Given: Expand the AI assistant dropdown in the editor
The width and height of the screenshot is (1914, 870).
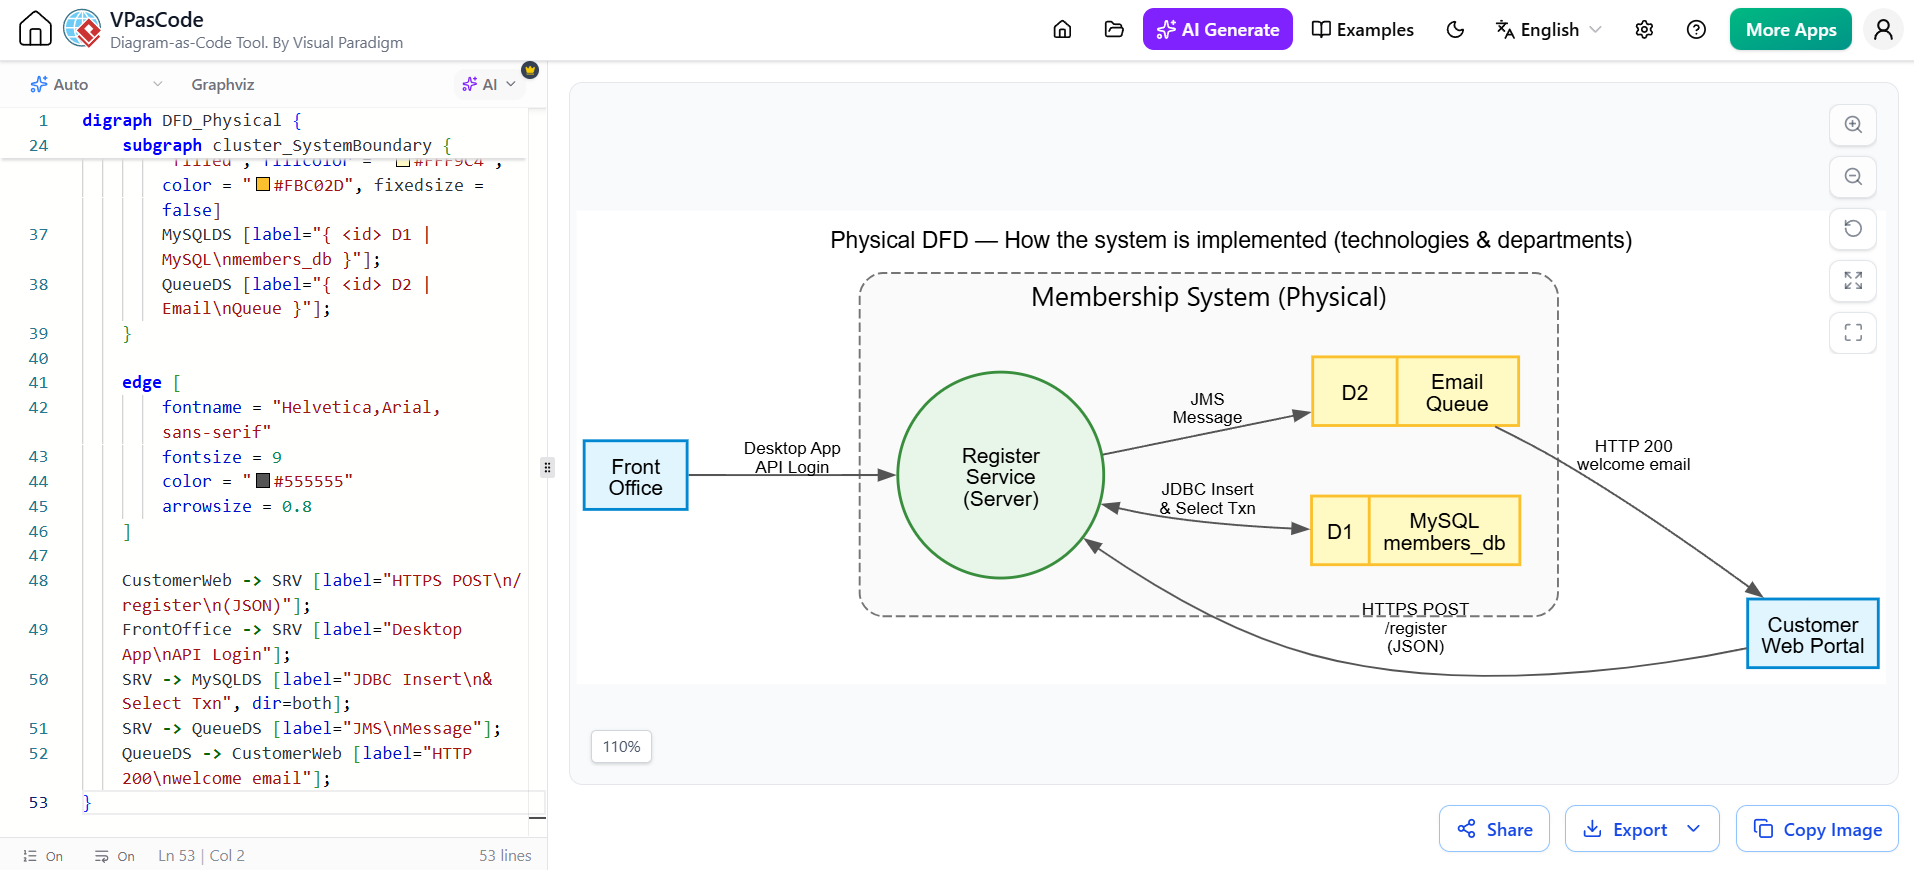Looking at the screenshot, I should (x=489, y=84).
